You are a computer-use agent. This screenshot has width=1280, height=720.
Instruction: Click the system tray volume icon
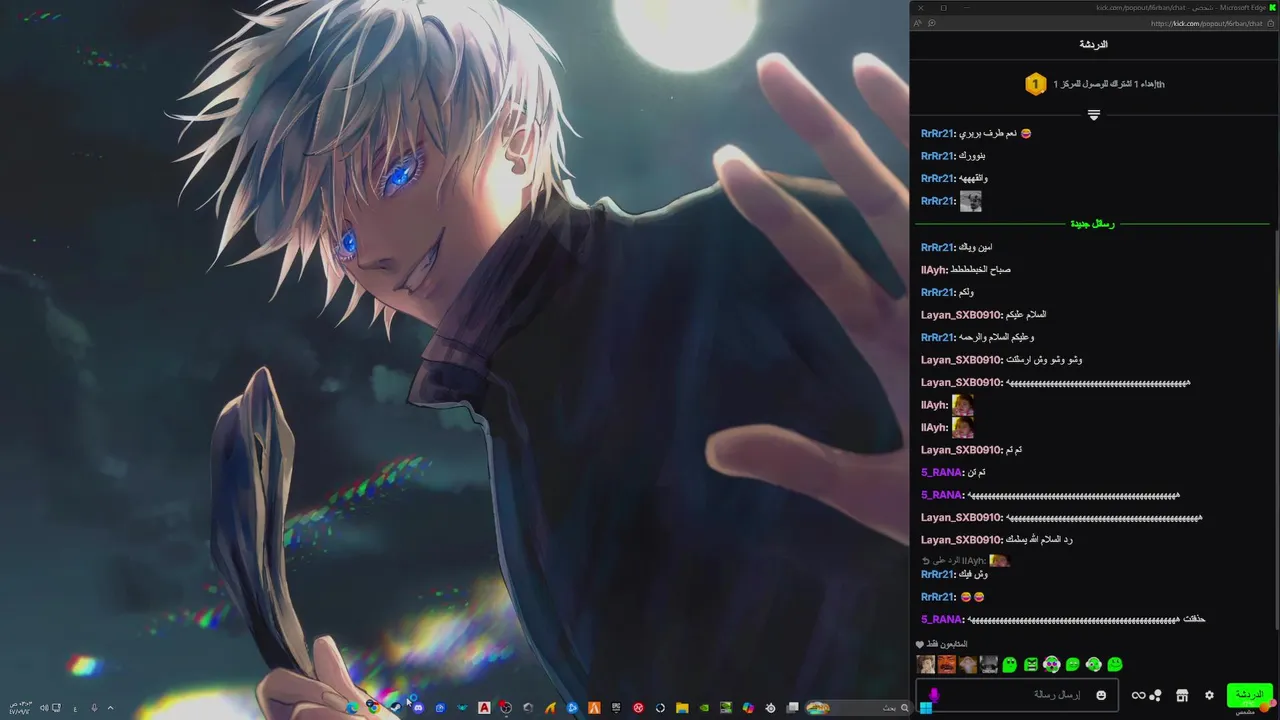click(44, 708)
